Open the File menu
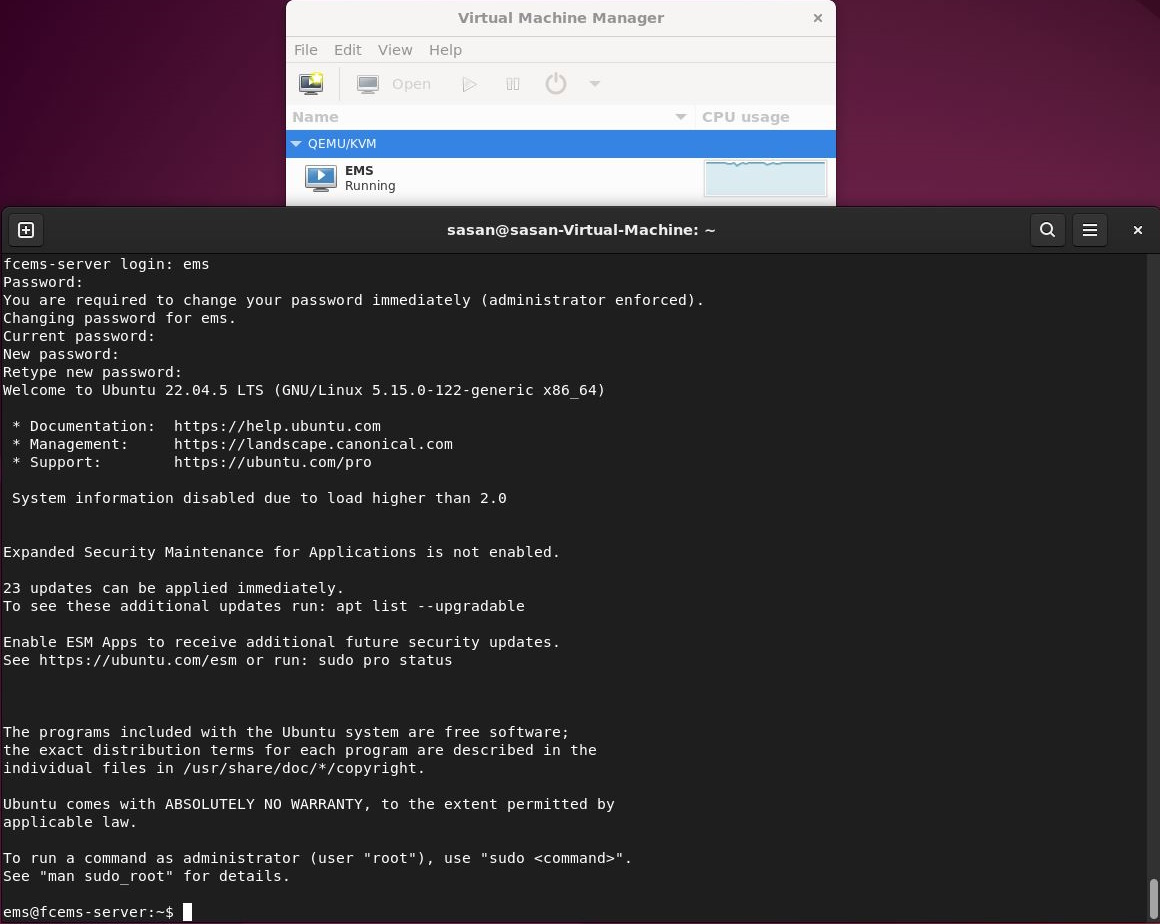This screenshot has height=924, width=1160. [x=305, y=49]
